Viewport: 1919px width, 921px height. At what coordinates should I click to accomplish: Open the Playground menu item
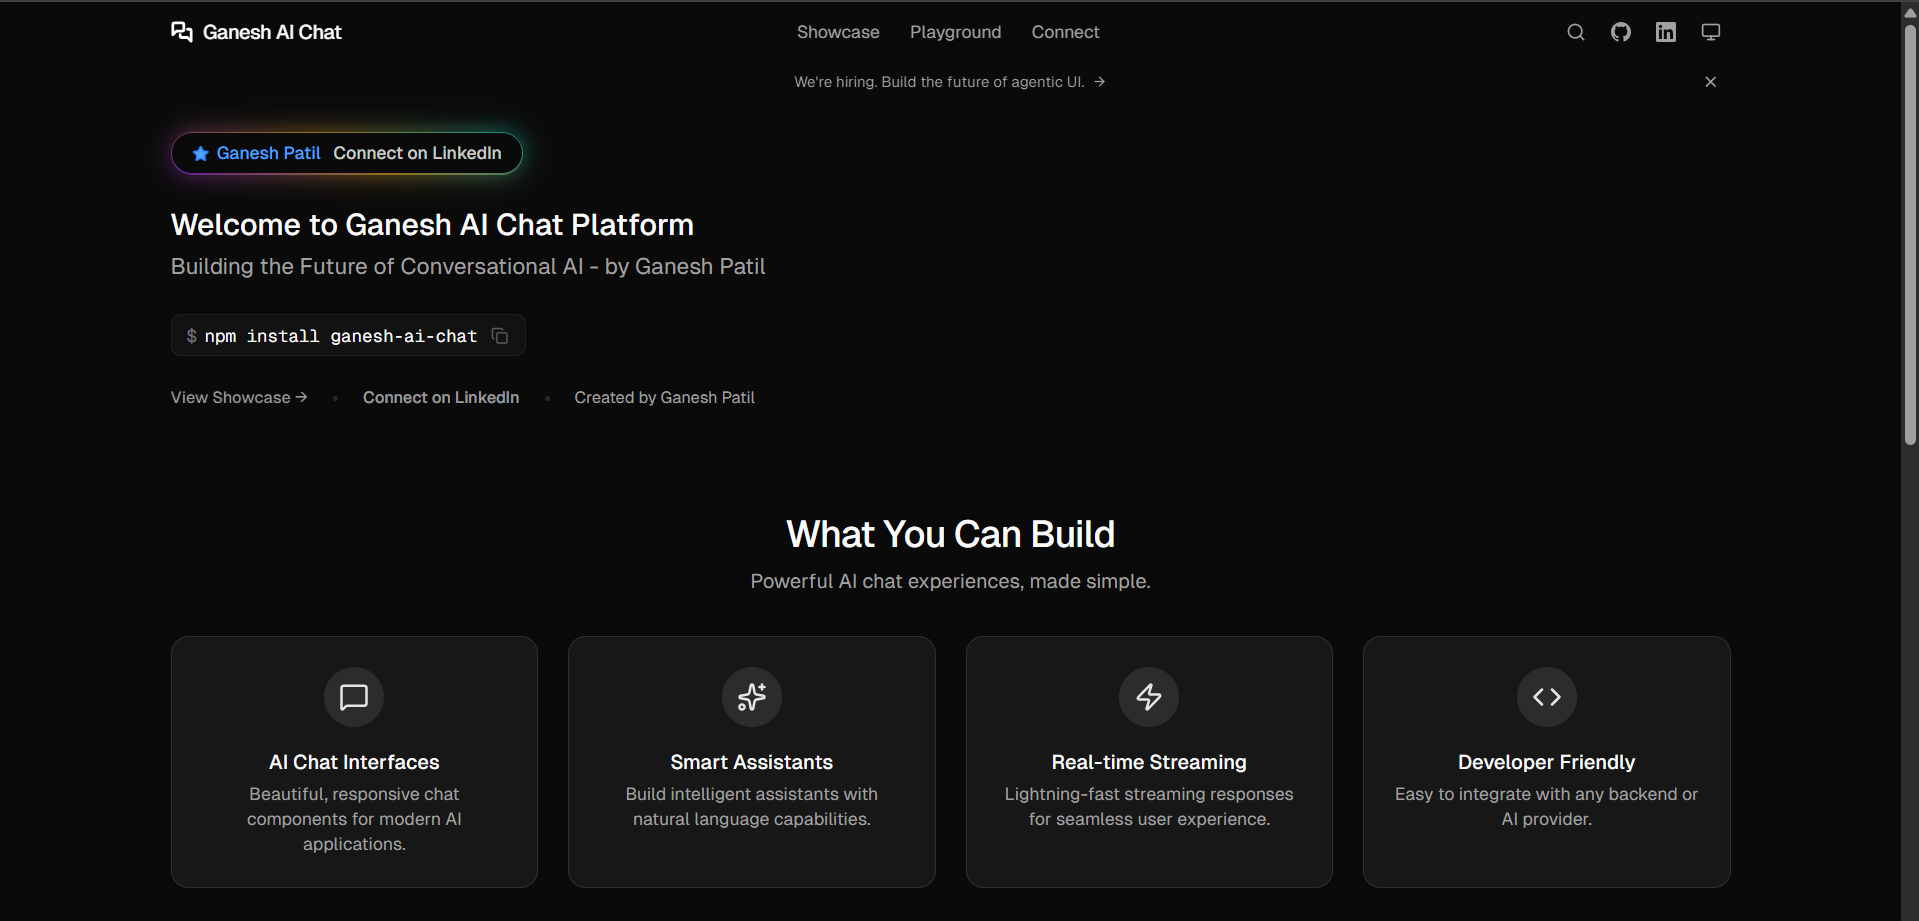pyautogui.click(x=954, y=31)
